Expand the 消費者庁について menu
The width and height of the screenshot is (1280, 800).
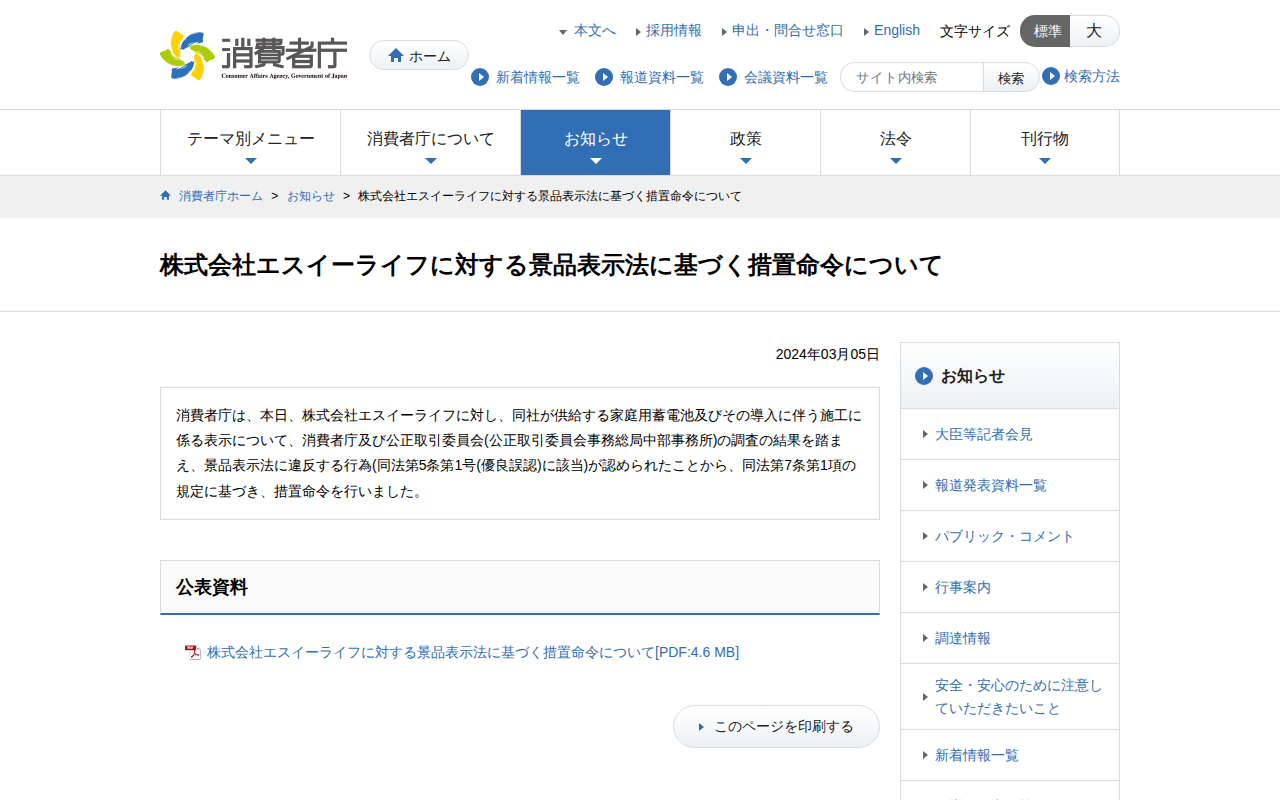coord(430,142)
